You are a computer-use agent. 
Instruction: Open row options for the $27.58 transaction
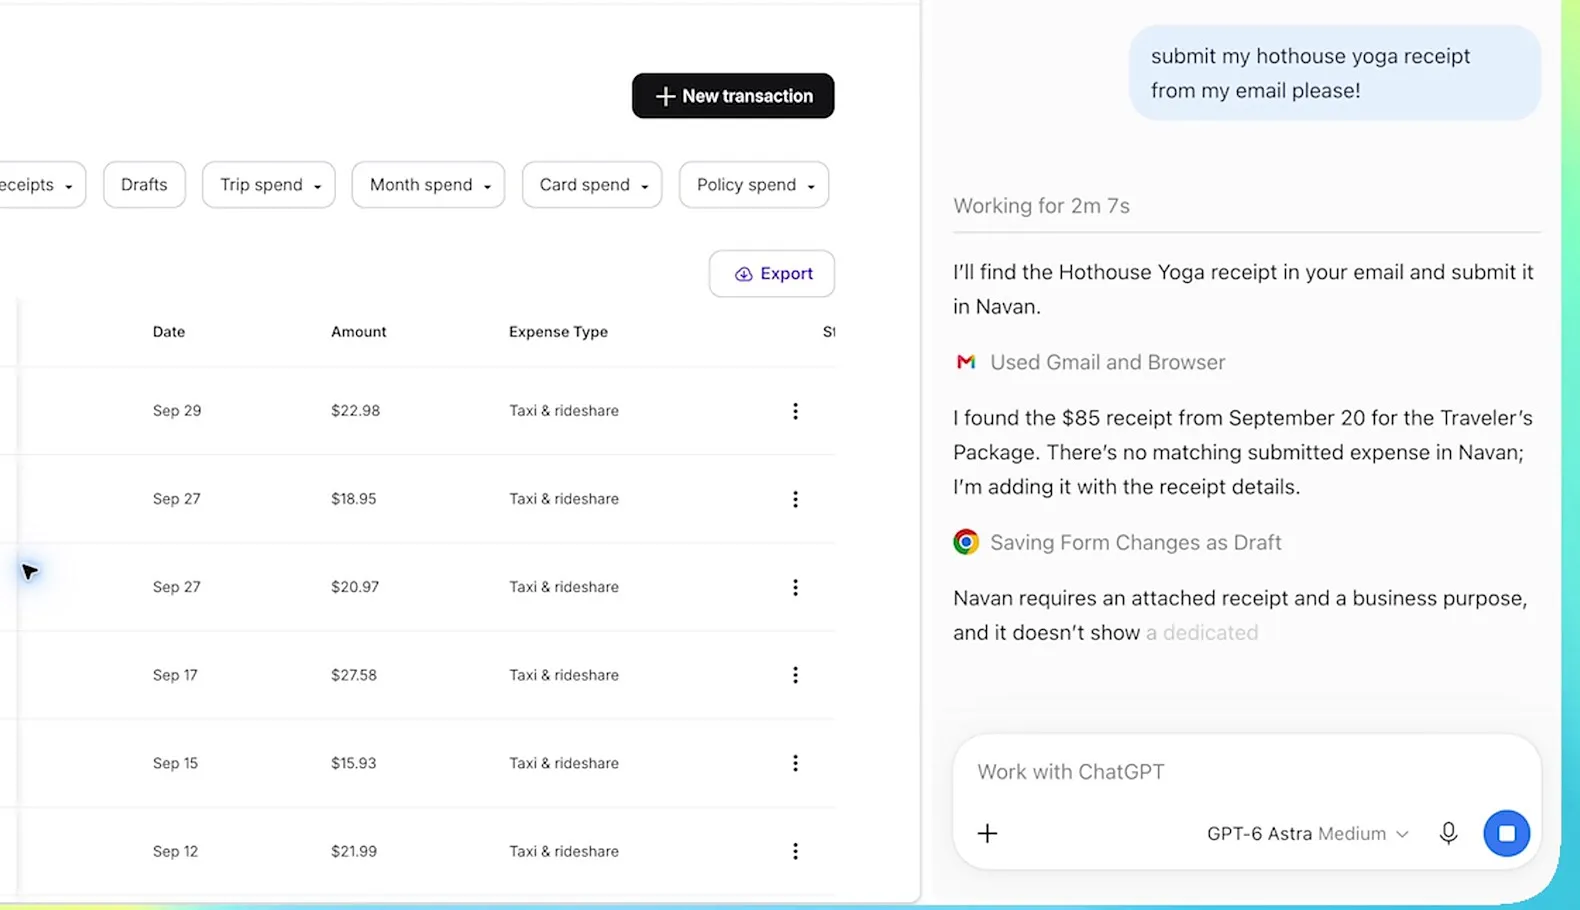[x=795, y=675]
